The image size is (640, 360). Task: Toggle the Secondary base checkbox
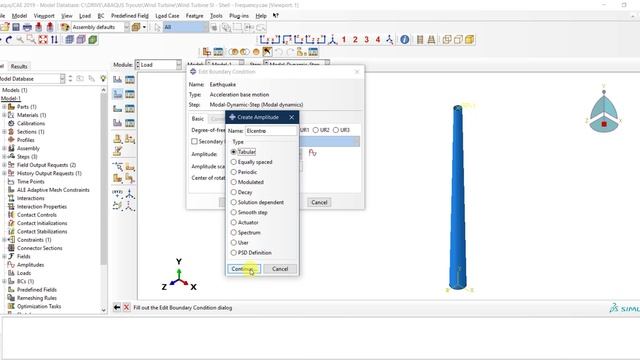194,141
